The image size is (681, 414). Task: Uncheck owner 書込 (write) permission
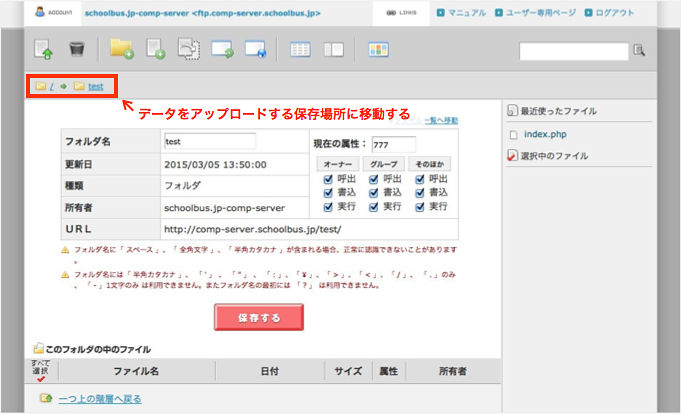coord(328,193)
